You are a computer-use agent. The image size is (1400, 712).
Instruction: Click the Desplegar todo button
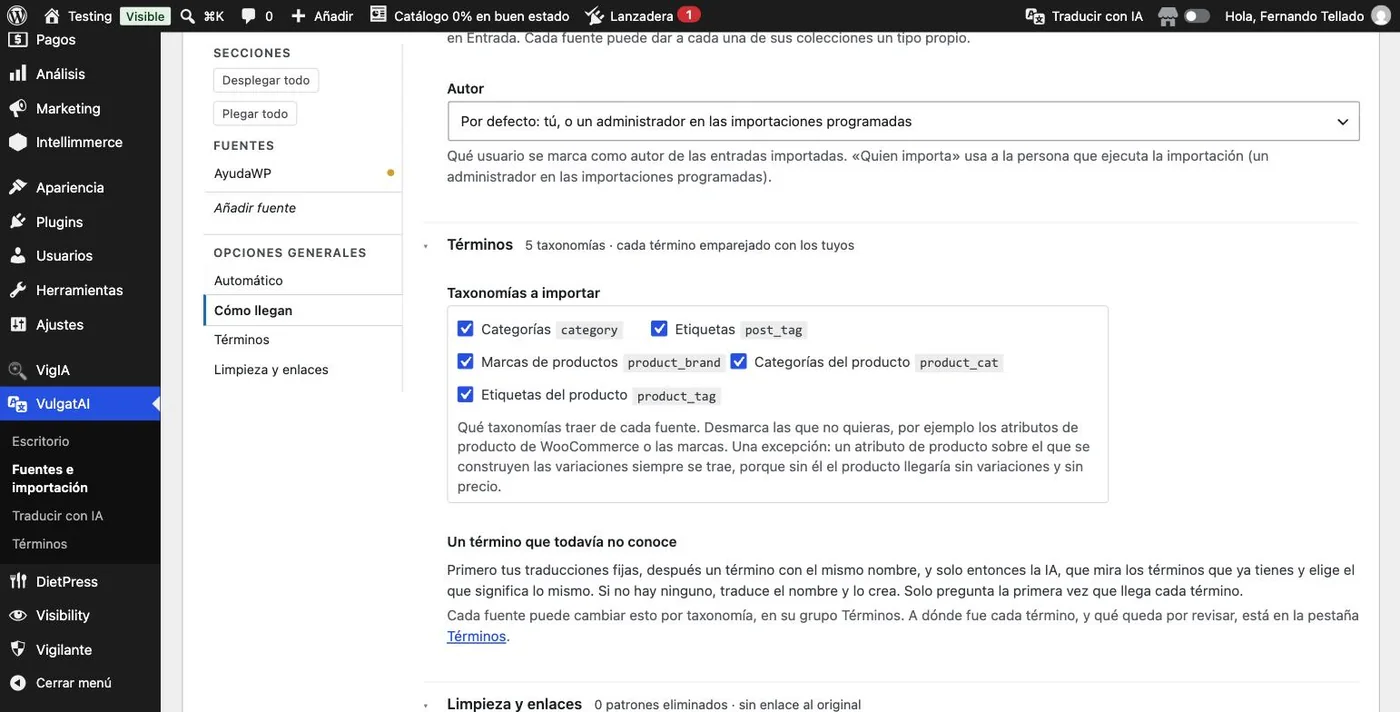[266, 80]
